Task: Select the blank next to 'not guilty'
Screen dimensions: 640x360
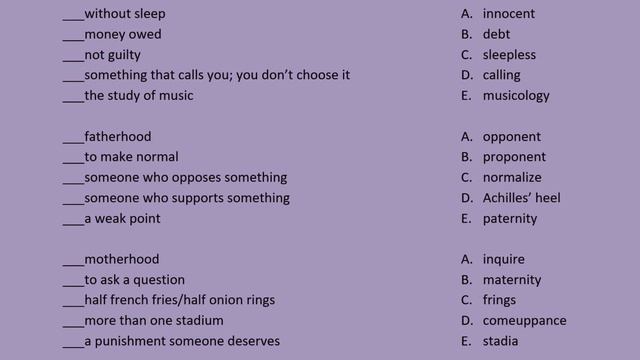Action: [73, 60]
